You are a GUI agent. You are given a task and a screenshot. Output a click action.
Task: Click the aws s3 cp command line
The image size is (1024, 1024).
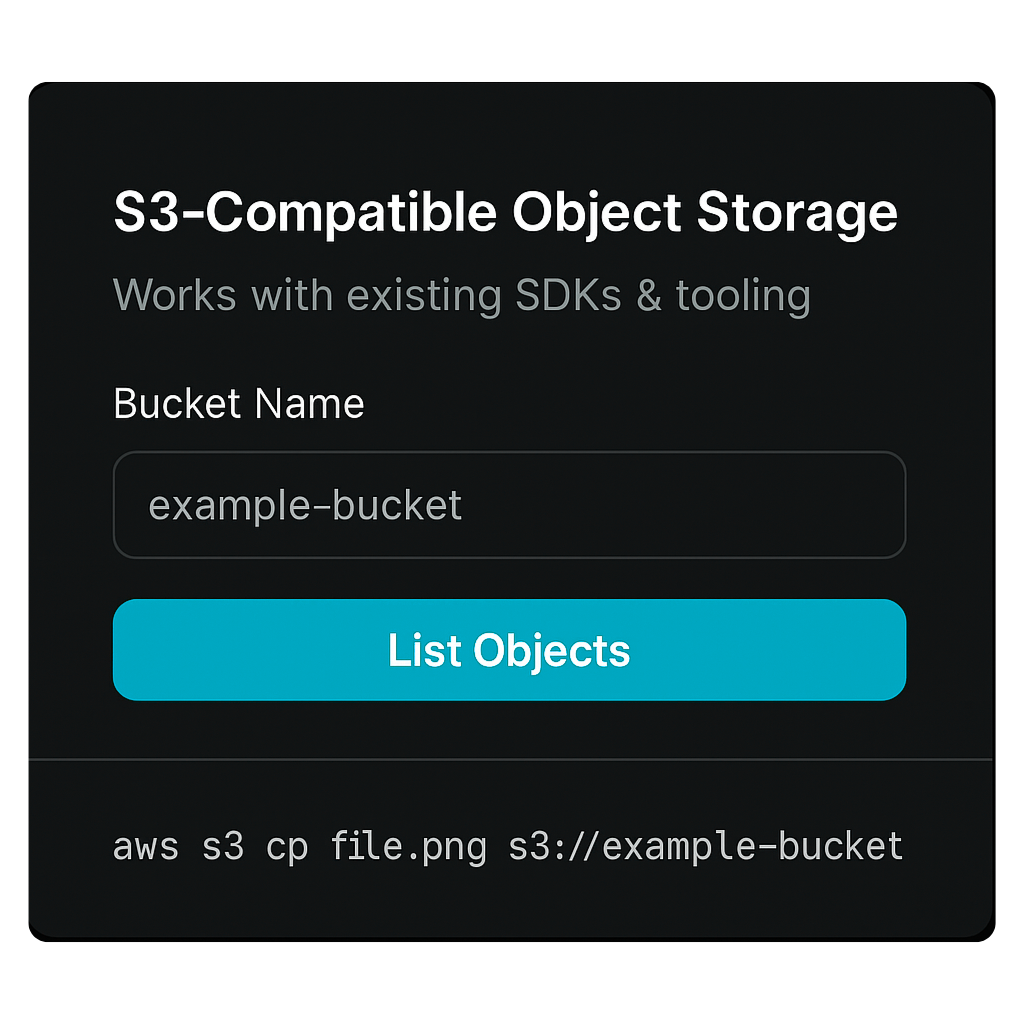(508, 846)
